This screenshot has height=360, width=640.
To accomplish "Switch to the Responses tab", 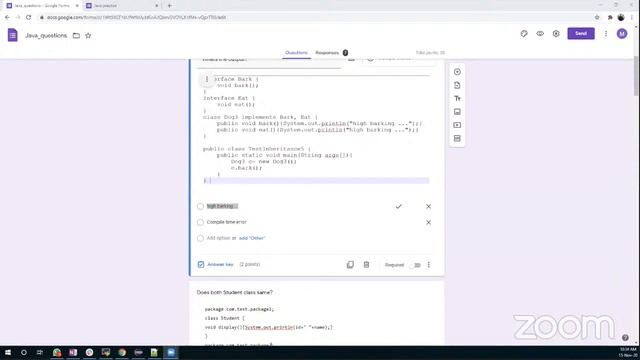I will tap(327, 53).
